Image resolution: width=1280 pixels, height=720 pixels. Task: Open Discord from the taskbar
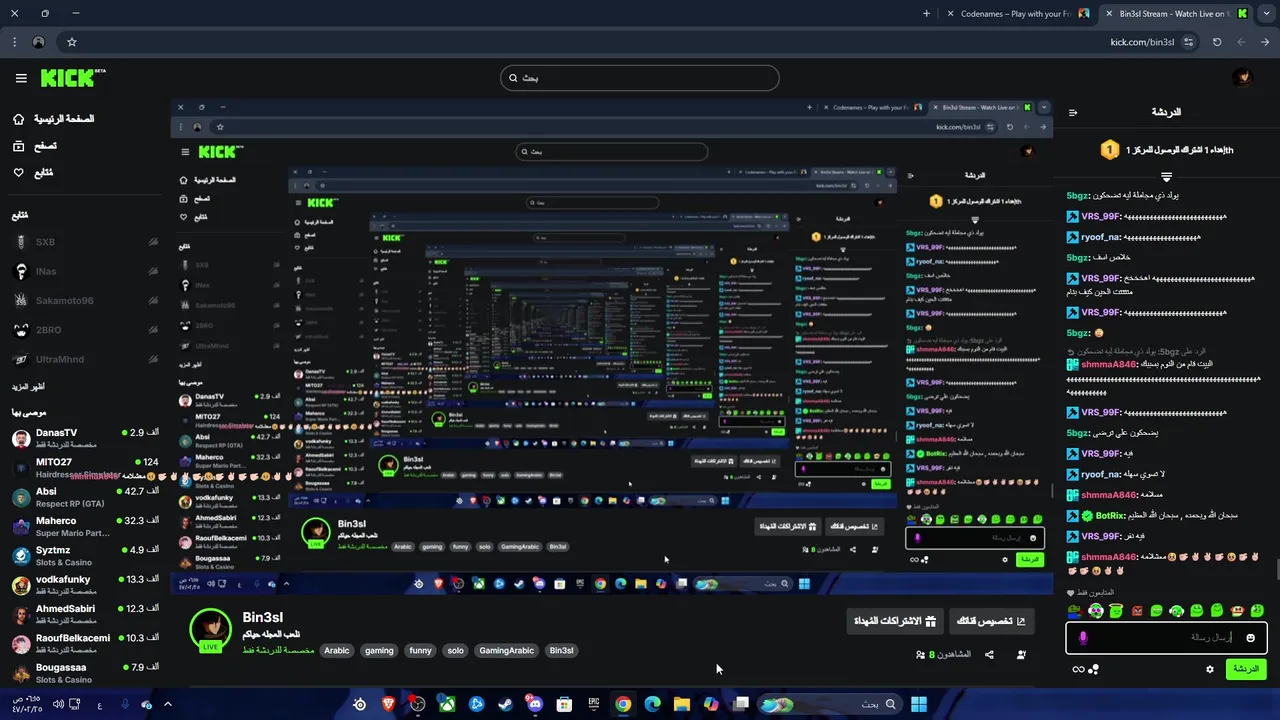(x=535, y=704)
